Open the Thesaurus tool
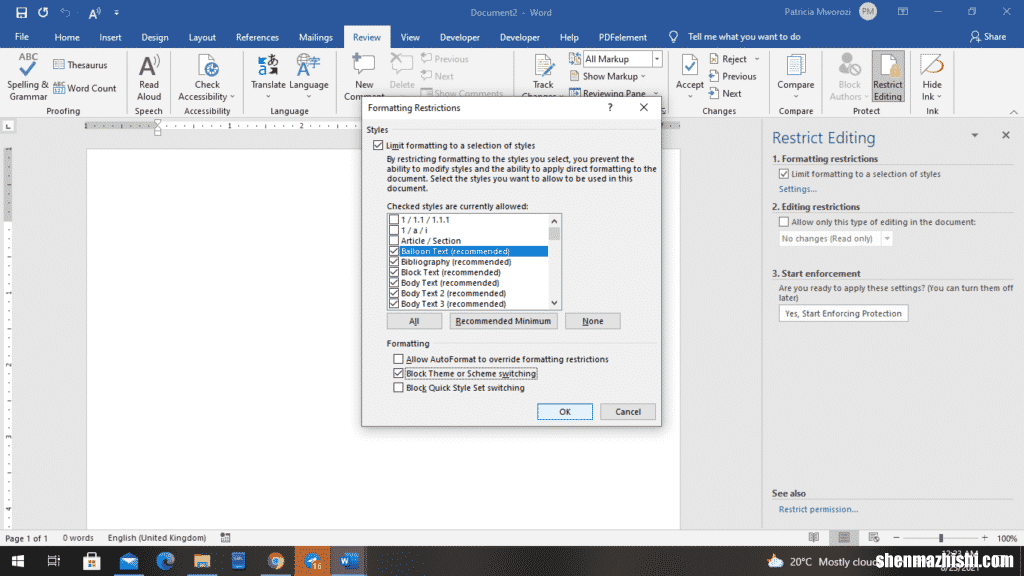 [80, 65]
